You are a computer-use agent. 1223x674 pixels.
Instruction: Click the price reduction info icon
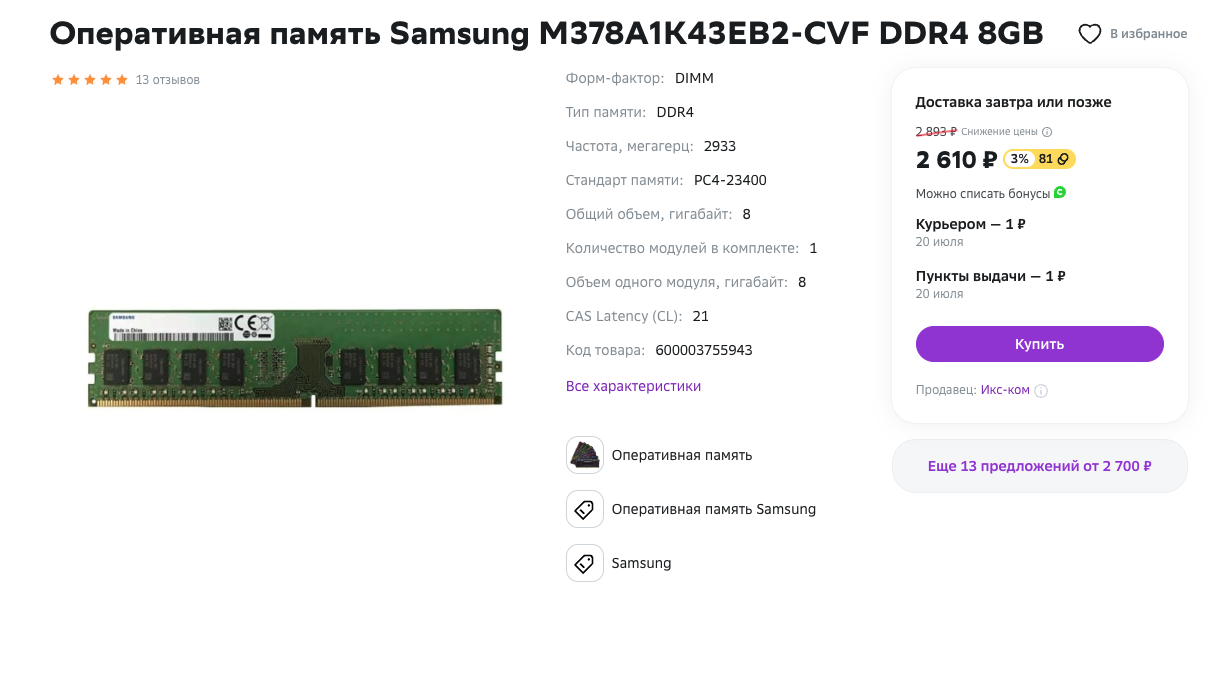click(x=1047, y=132)
